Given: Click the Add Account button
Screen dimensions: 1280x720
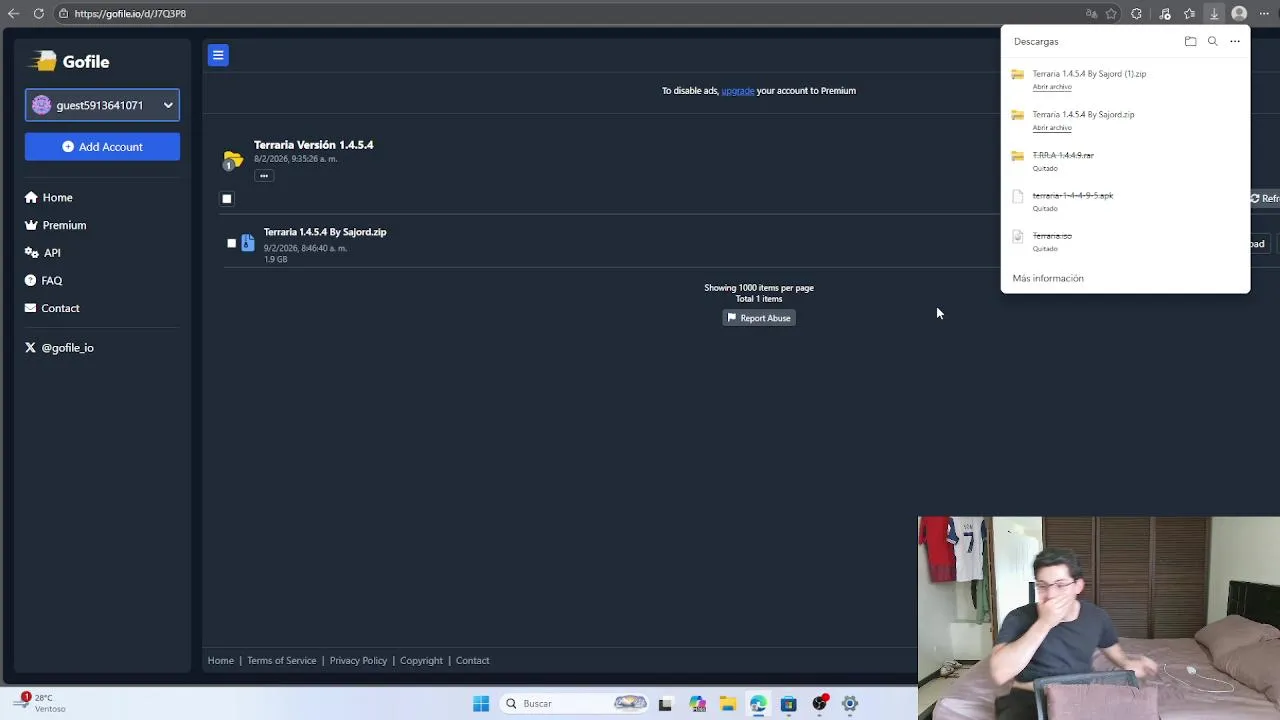Looking at the screenshot, I should [102, 147].
